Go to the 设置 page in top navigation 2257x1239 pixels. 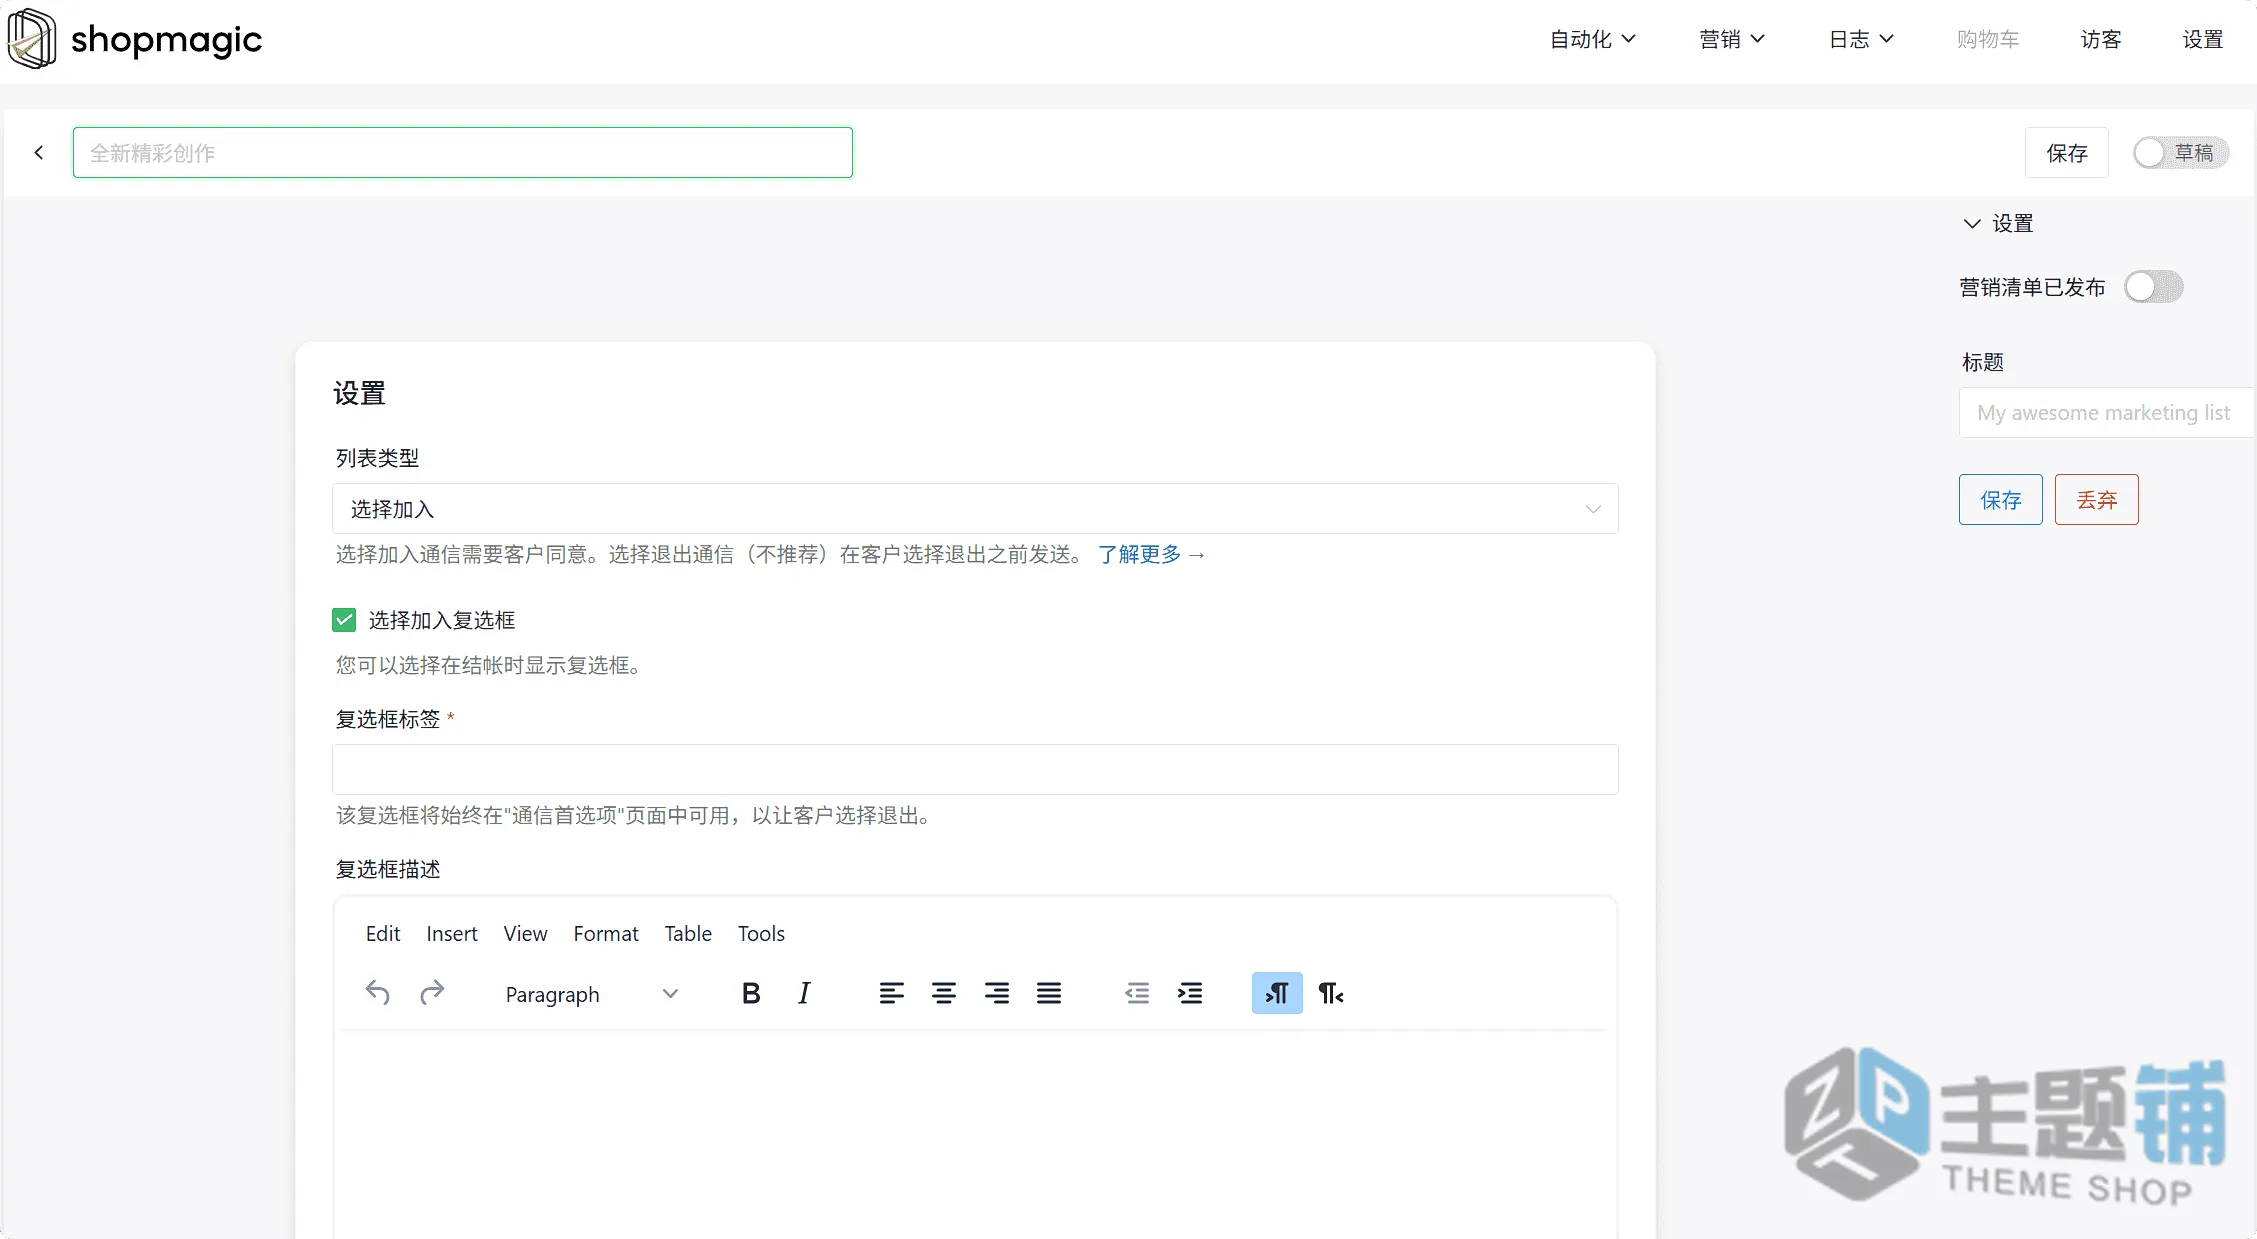[2203, 39]
